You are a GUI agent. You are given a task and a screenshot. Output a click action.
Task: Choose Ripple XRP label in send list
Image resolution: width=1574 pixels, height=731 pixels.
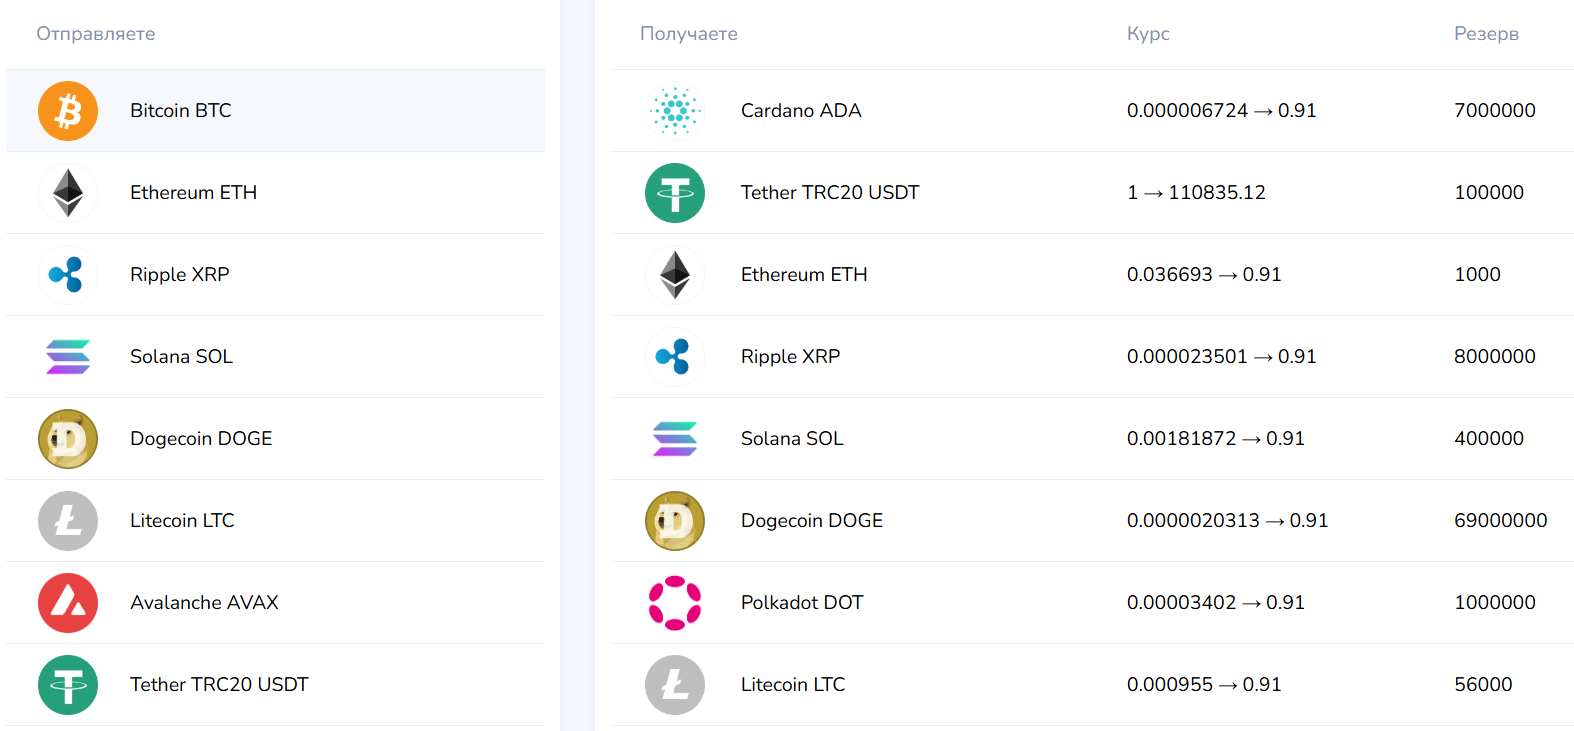pos(180,275)
